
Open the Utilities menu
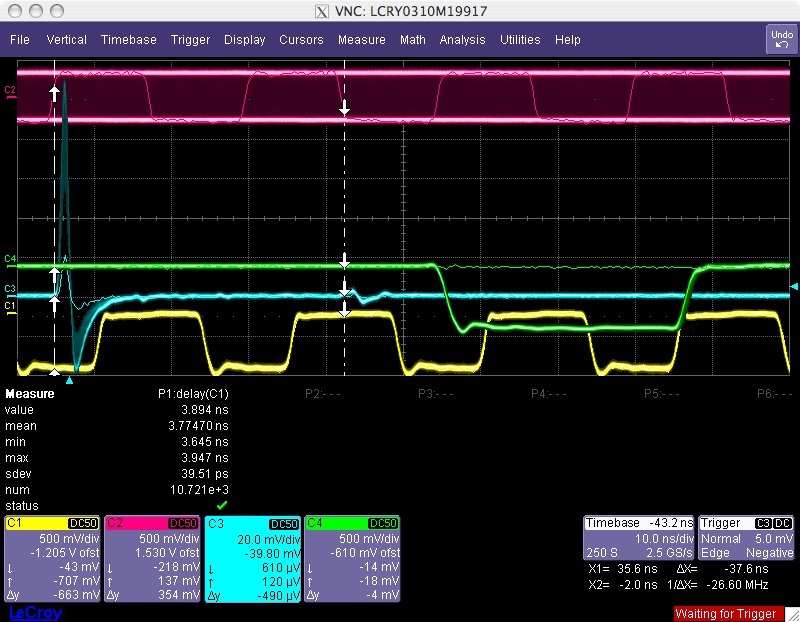(x=520, y=40)
